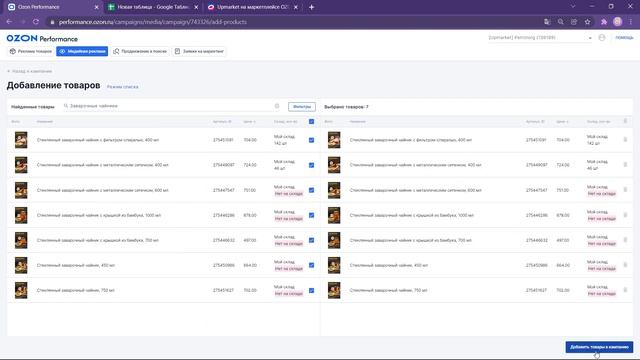The height and width of the screenshot is (360, 640).
Task: Close the Google Таблицы browser tab
Action: pyautogui.click(x=196, y=7)
